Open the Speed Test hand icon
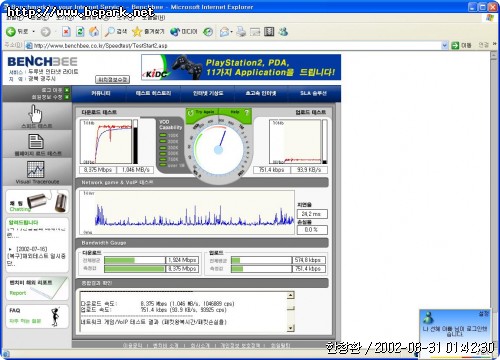Image resolution: width=500 pixels, height=360 pixels. click(x=35, y=114)
